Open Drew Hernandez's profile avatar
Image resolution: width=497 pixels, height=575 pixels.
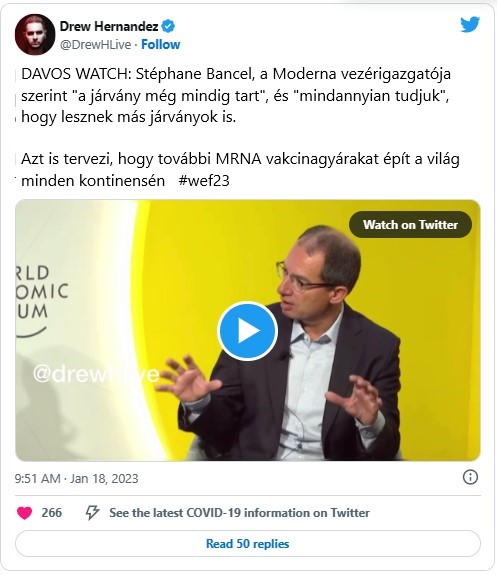pos(35,34)
